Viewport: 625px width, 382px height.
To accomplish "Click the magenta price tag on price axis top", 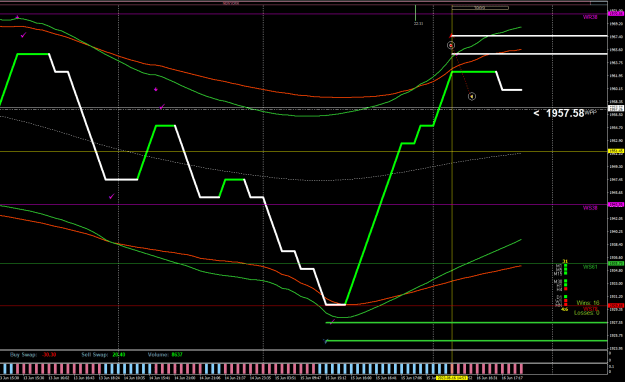I will (x=616, y=14).
